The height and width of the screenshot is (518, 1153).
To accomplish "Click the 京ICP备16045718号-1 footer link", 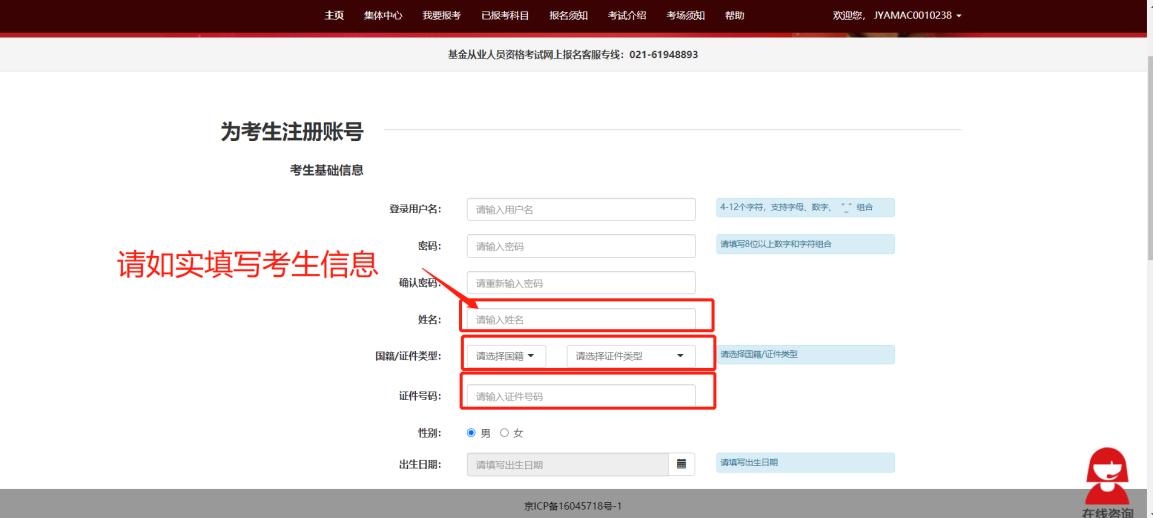I will 573,506.
